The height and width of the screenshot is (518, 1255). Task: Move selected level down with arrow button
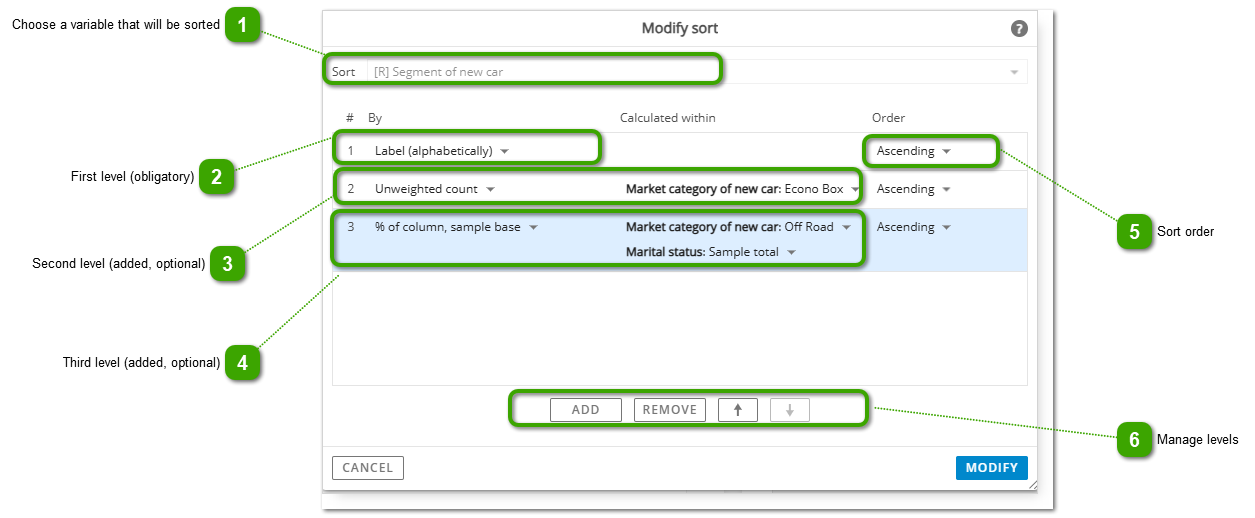pyautogui.click(x=790, y=410)
